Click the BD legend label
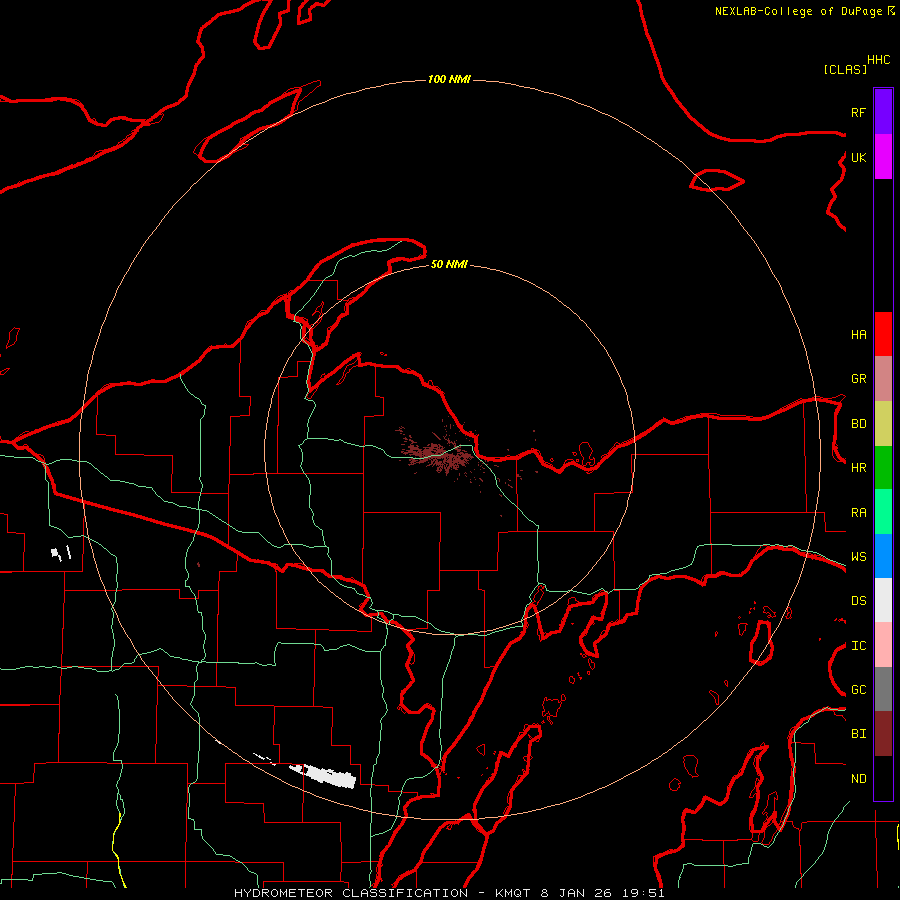 coord(858,424)
